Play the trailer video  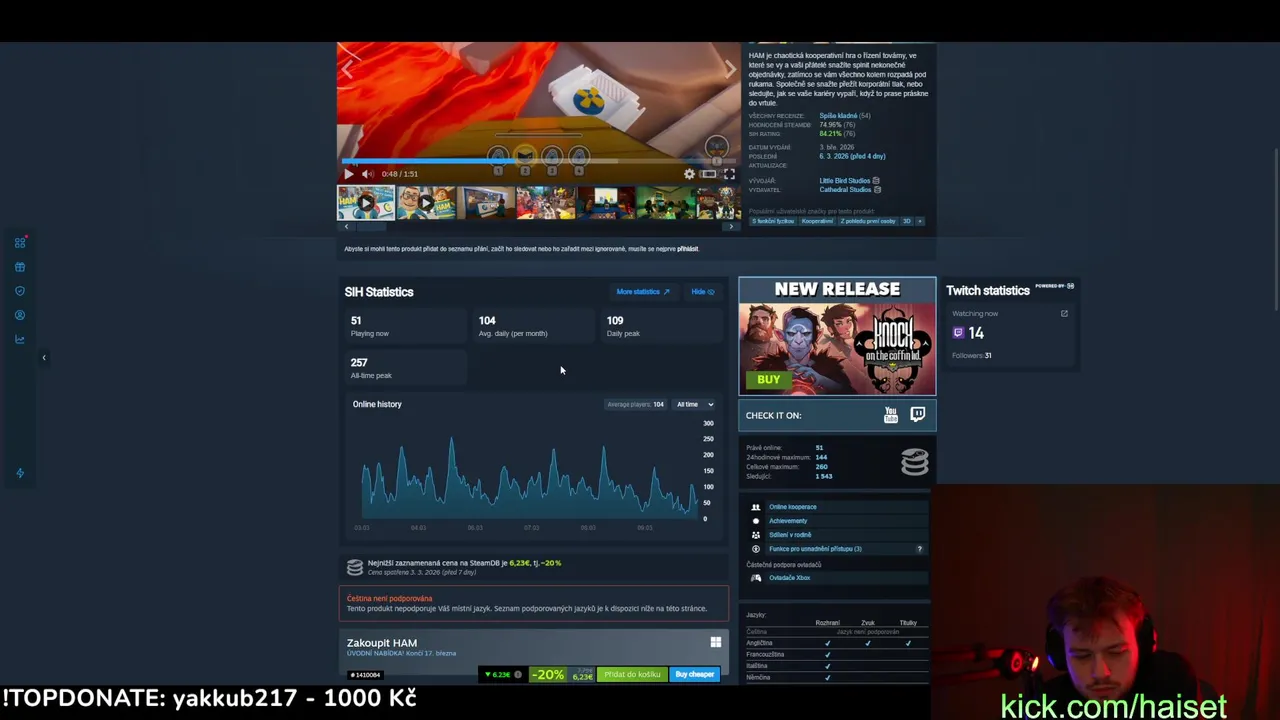(349, 174)
